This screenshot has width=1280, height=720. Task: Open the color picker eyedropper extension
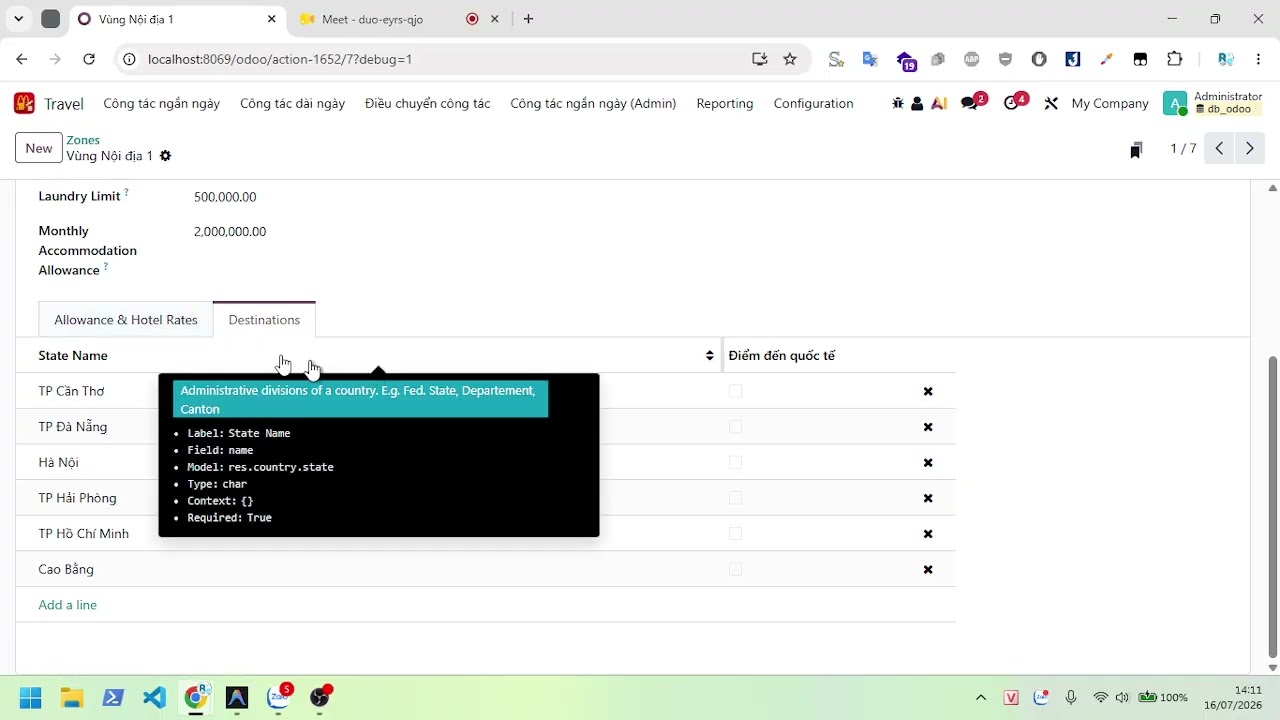pyautogui.click(x=1106, y=59)
